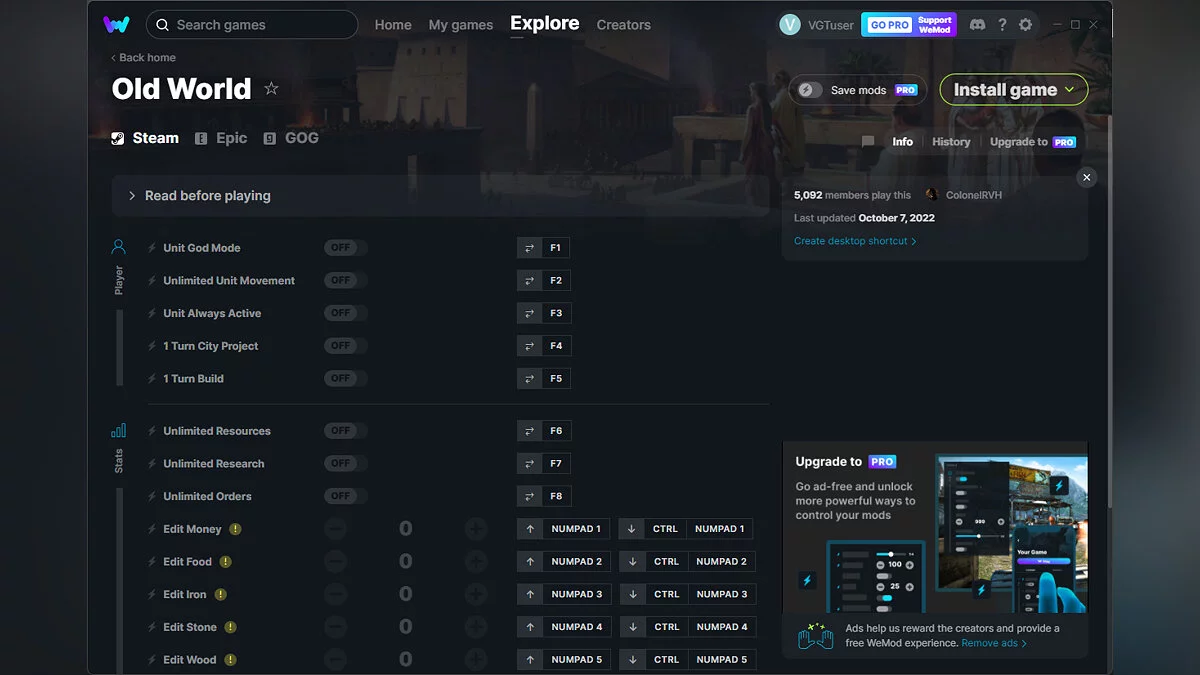
Task: Open the settings gear icon
Action: [x=1025, y=25]
